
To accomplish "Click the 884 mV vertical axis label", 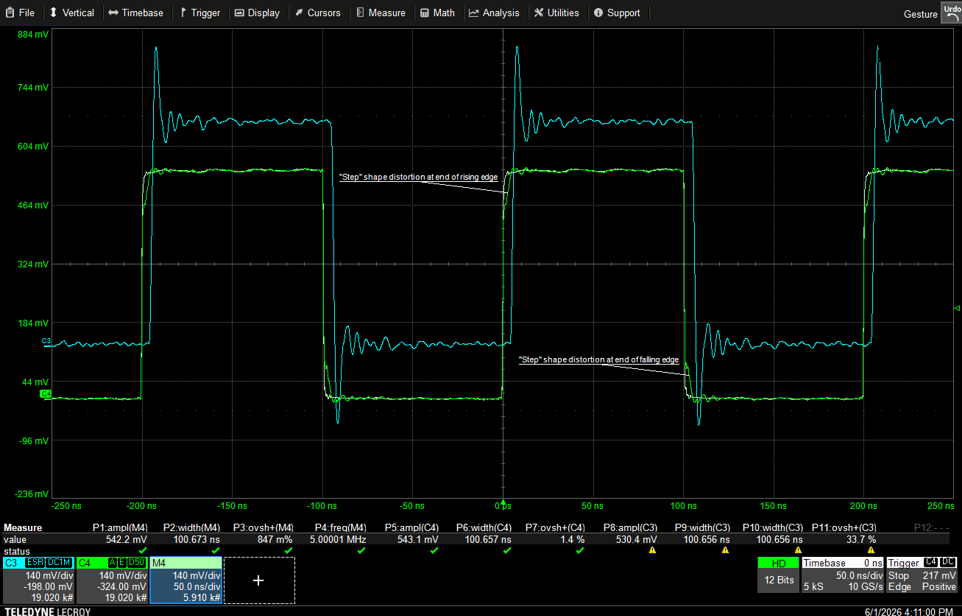I will click(x=34, y=35).
